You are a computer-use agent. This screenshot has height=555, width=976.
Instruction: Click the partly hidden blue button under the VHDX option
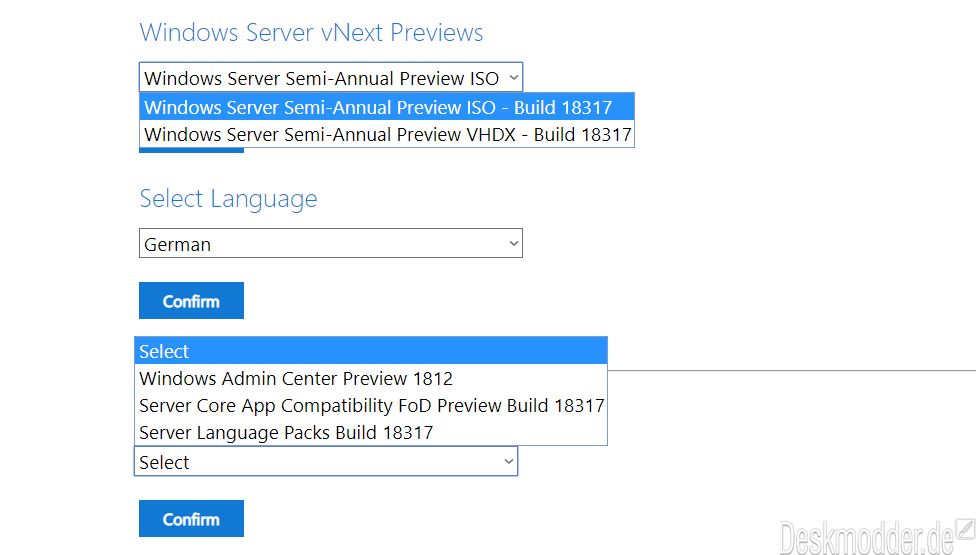coord(191,150)
